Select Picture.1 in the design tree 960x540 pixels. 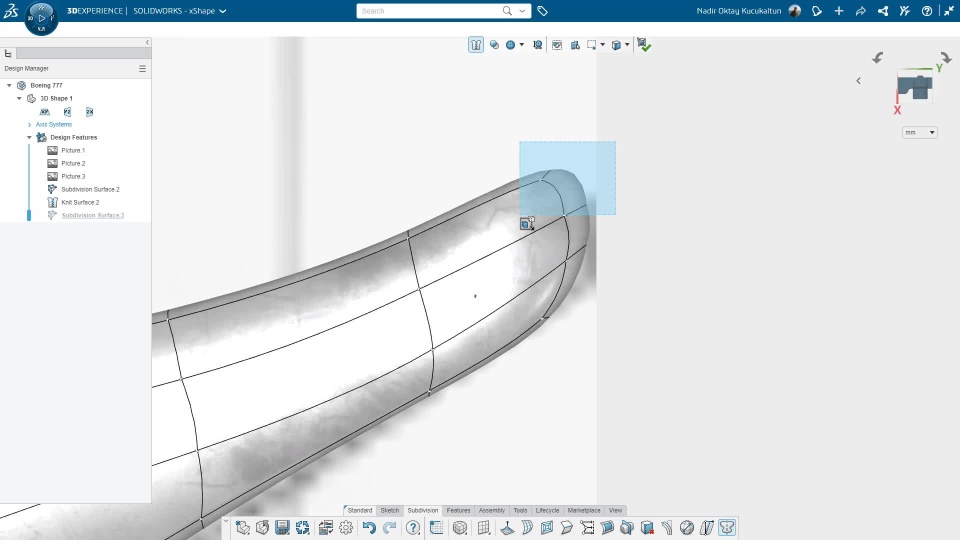(73, 150)
